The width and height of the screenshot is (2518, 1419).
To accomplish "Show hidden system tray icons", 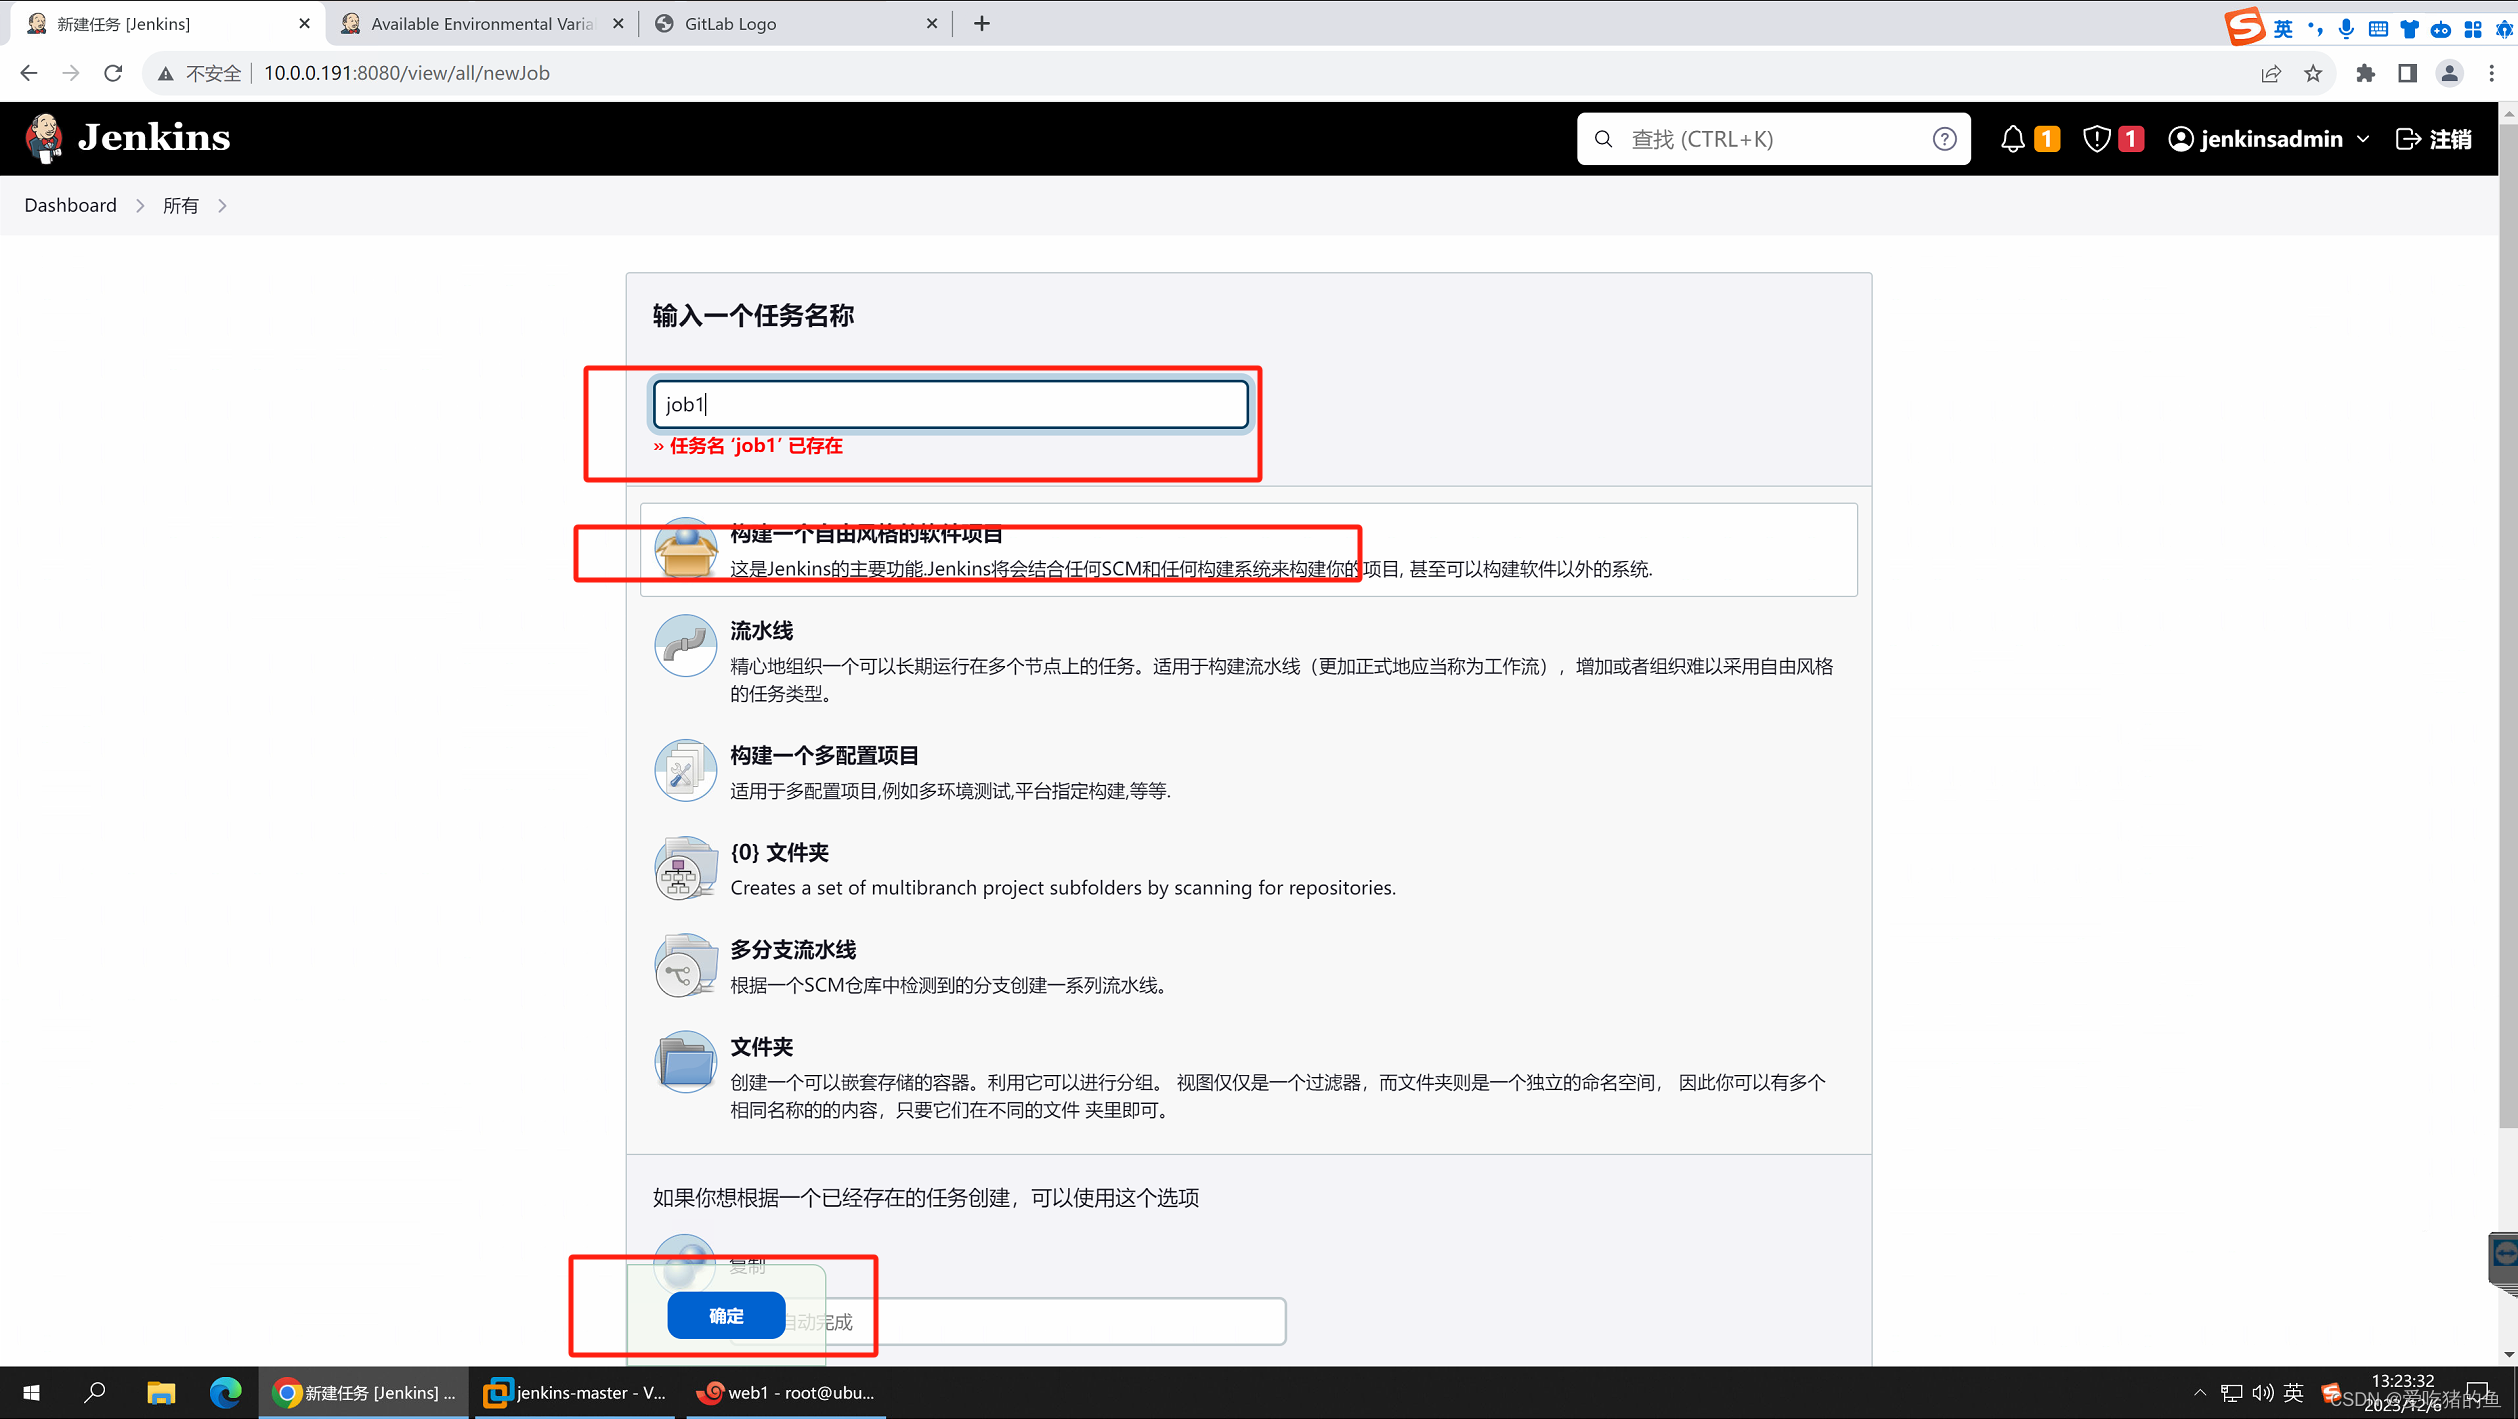I will point(2199,1392).
